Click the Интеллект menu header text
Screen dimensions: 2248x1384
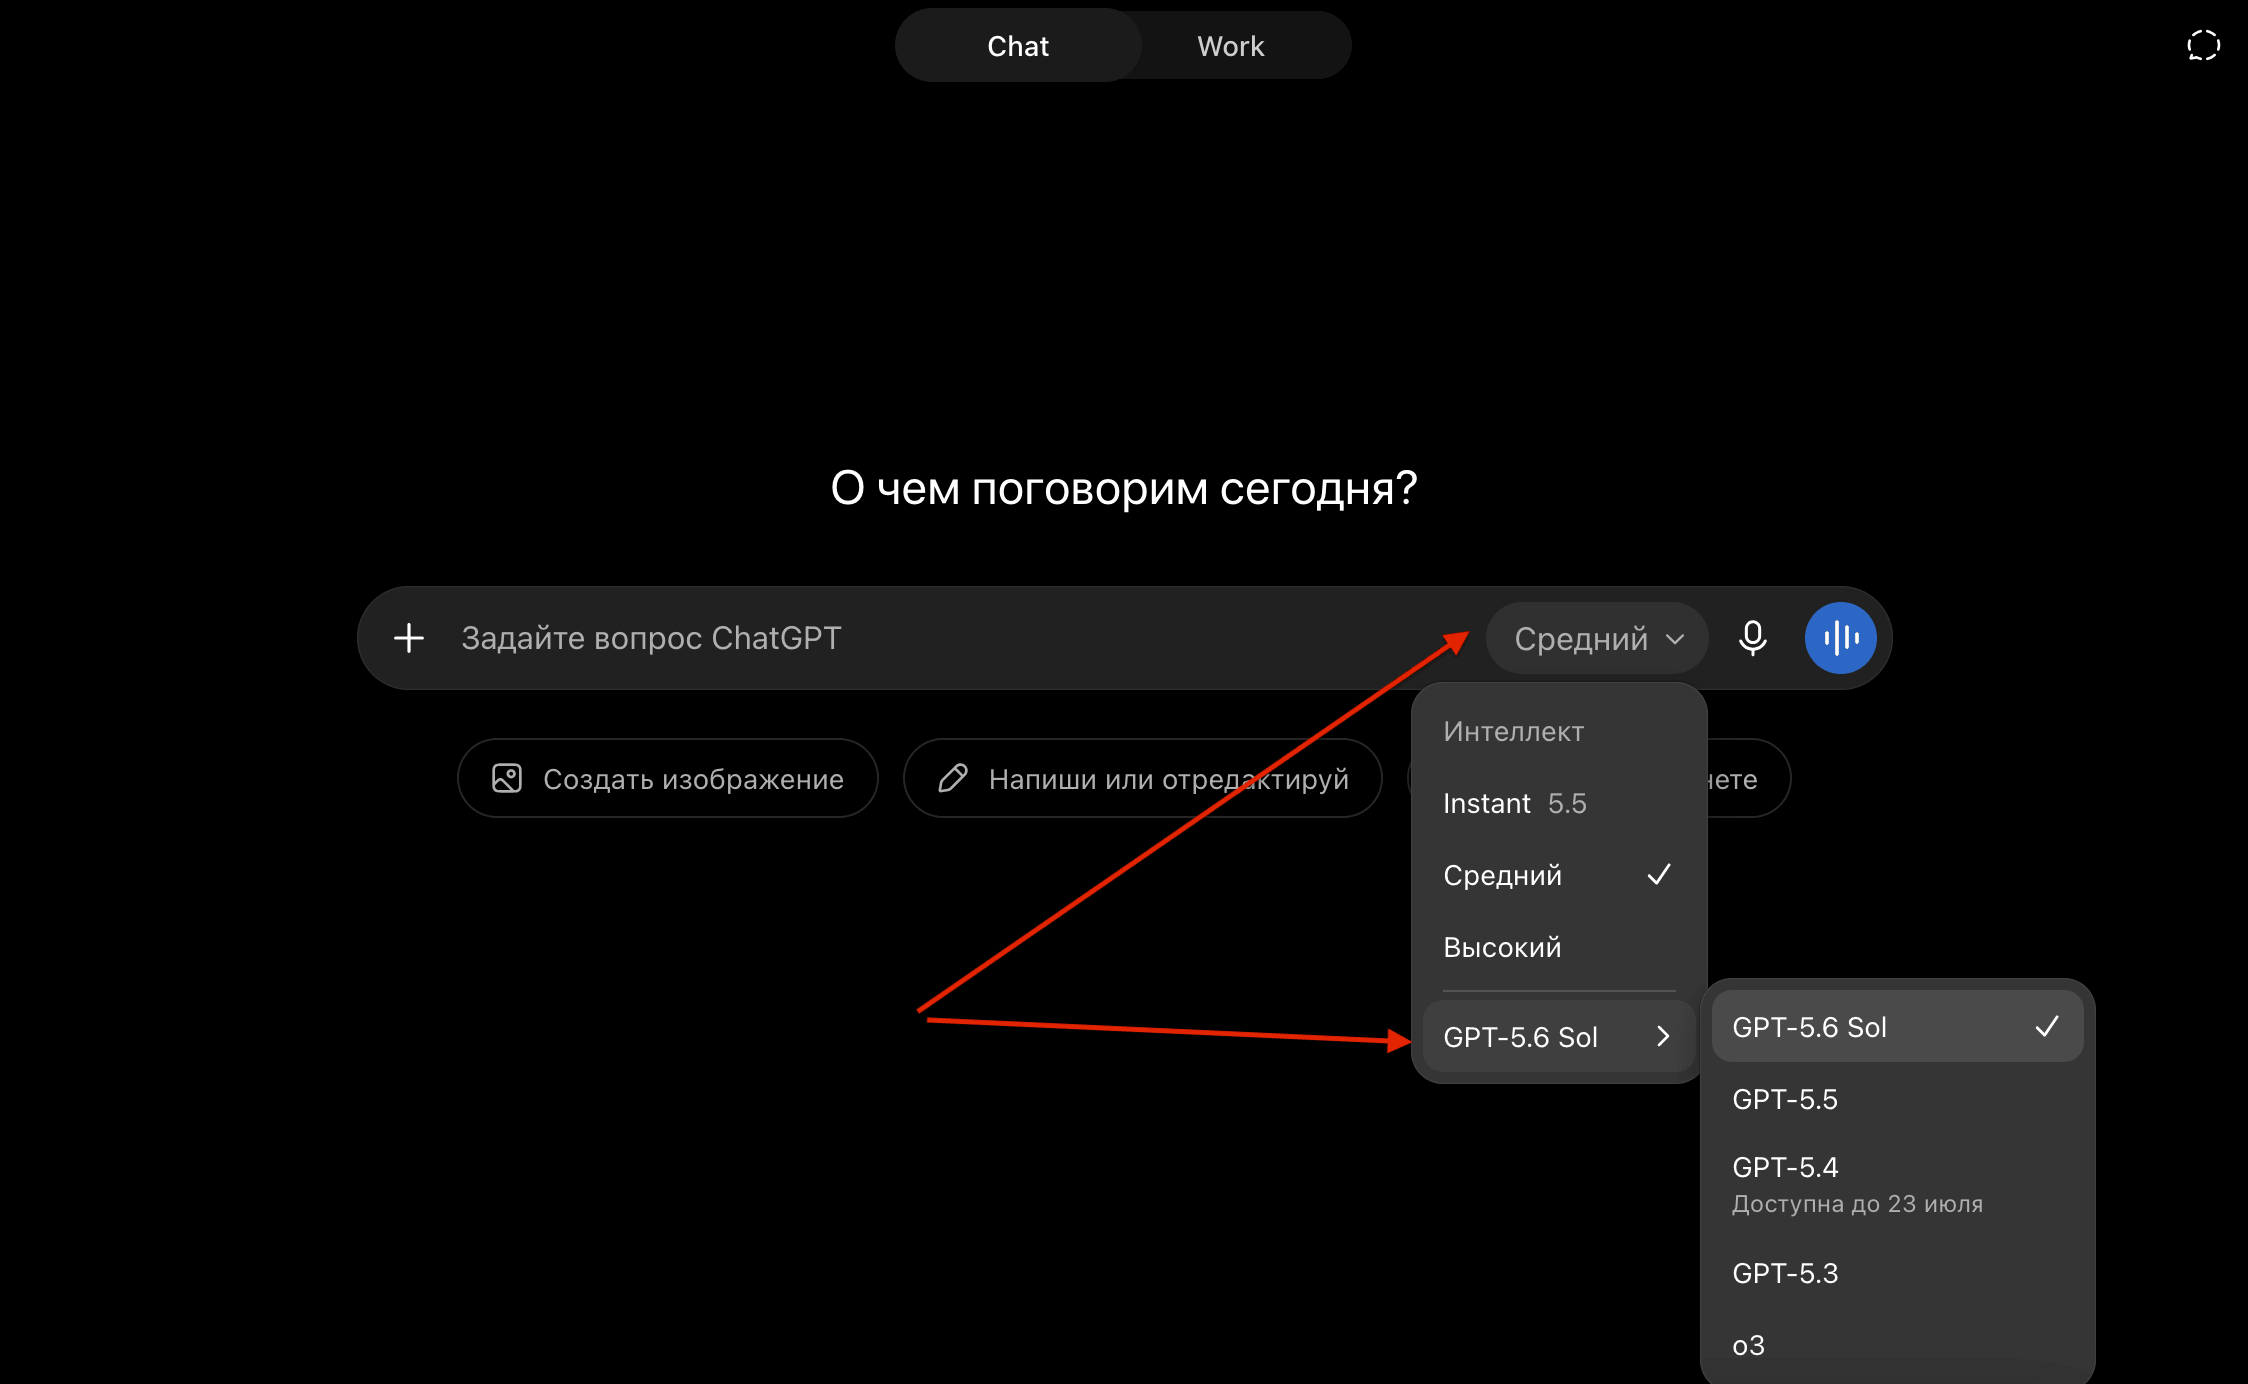pyautogui.click(x=1513, y=731)
